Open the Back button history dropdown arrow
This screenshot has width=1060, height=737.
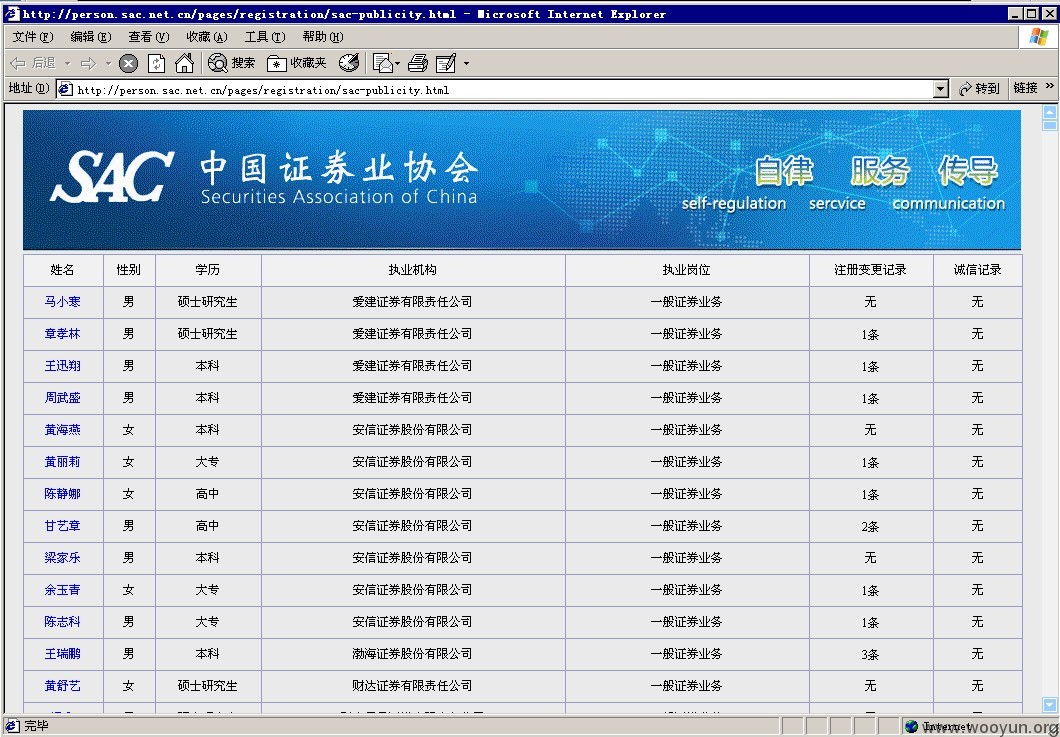pos(67,64)
